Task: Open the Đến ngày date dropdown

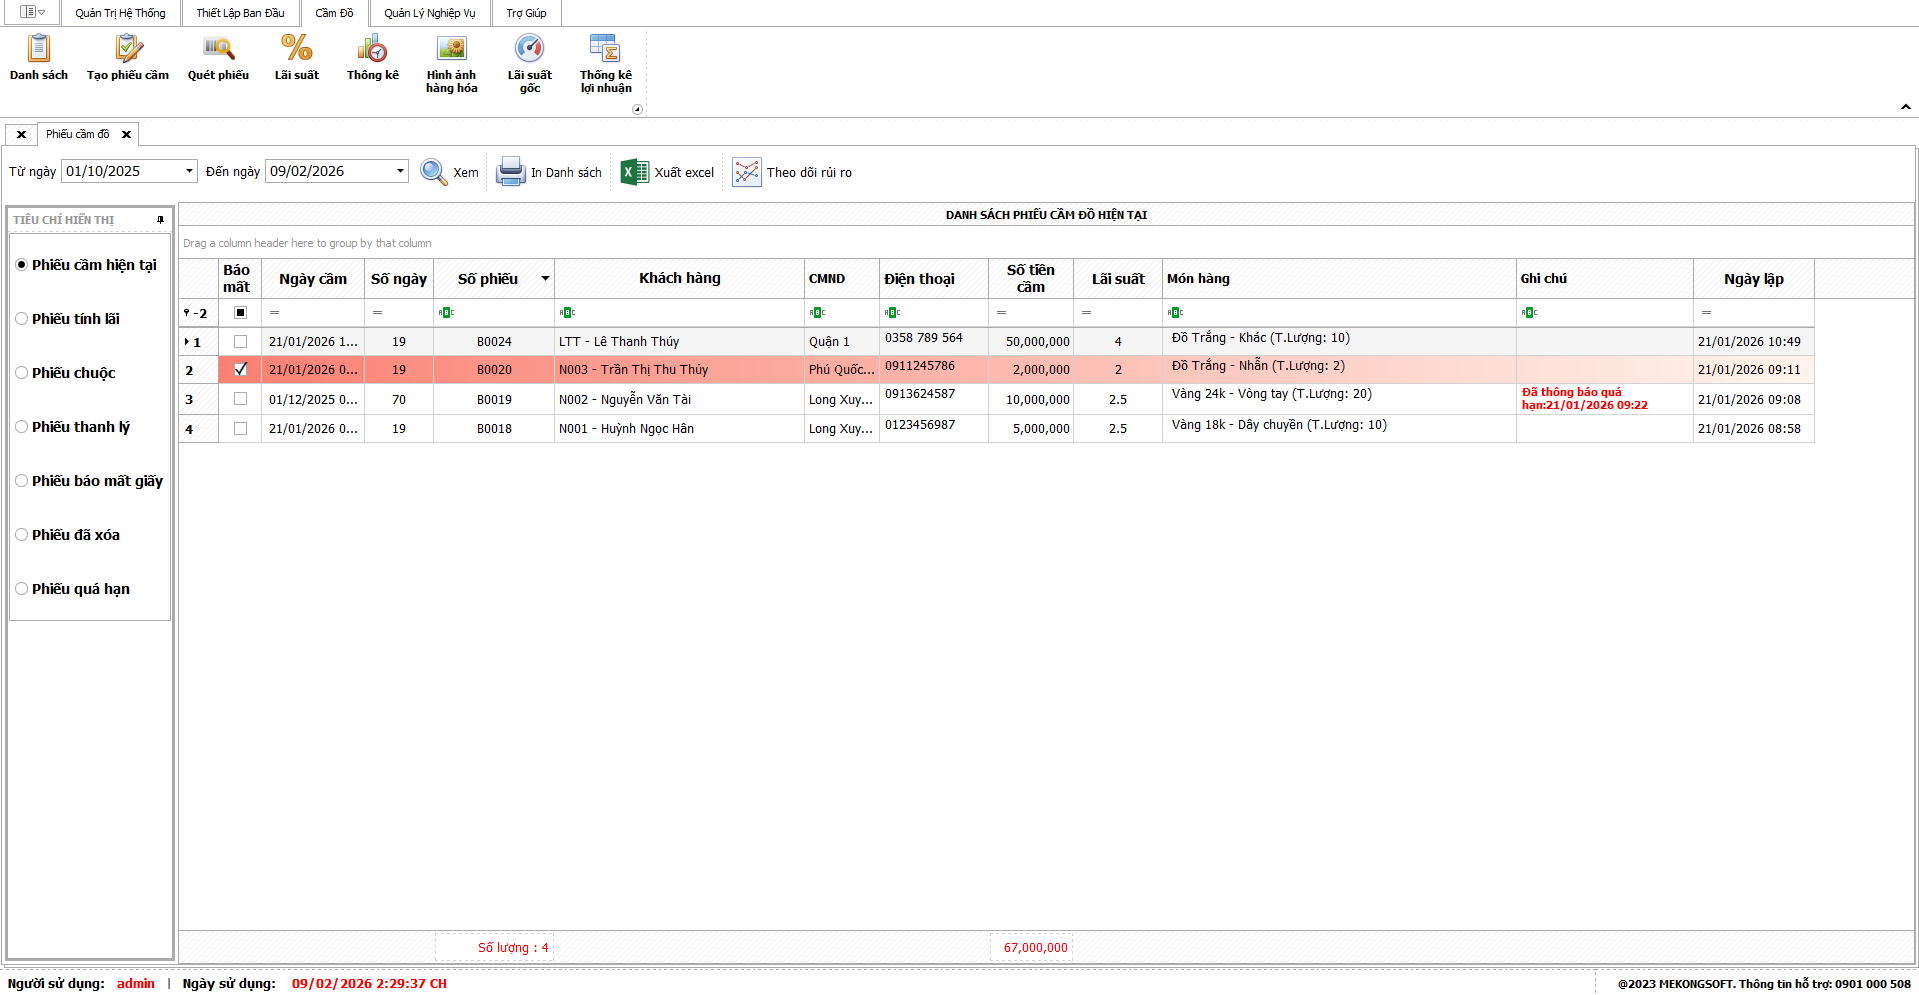Action: 400,171
